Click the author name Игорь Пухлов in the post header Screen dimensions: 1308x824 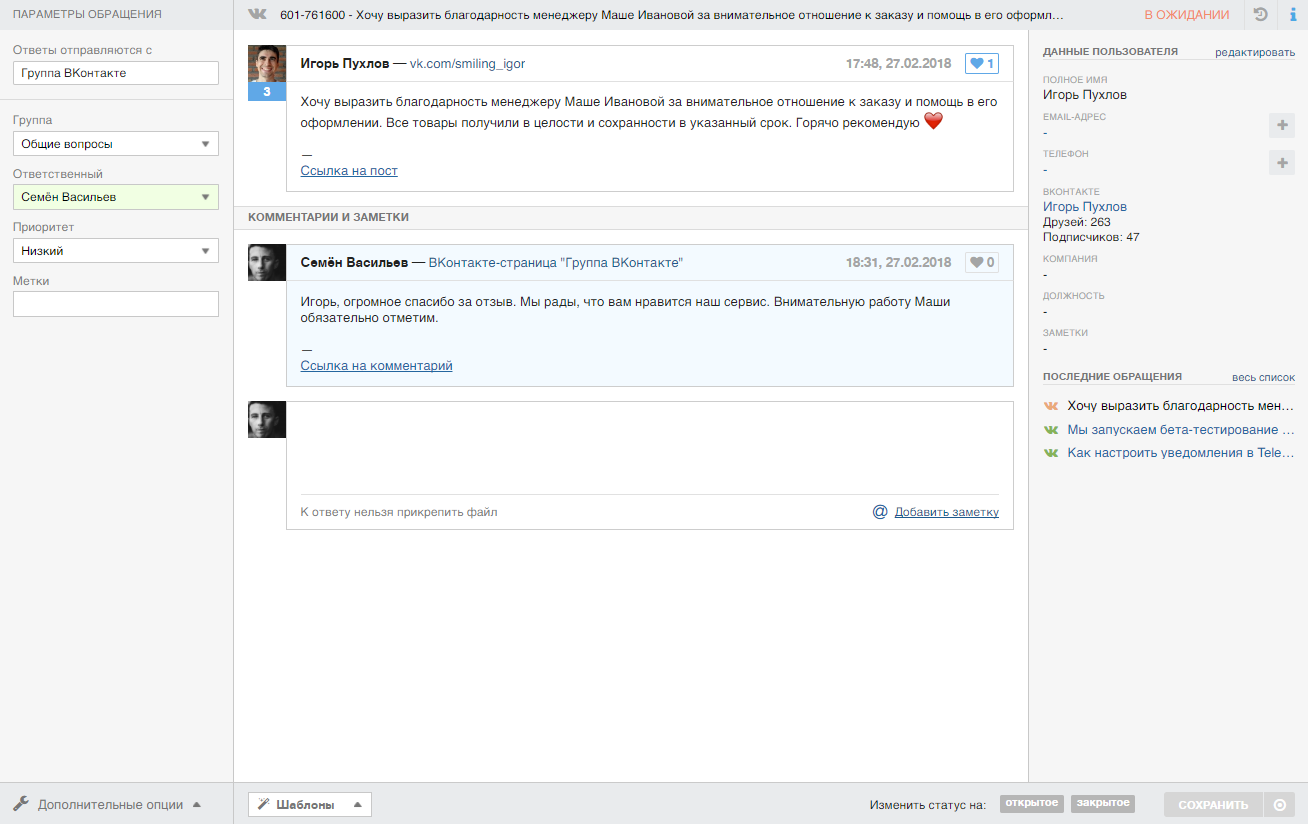point(345,64)
